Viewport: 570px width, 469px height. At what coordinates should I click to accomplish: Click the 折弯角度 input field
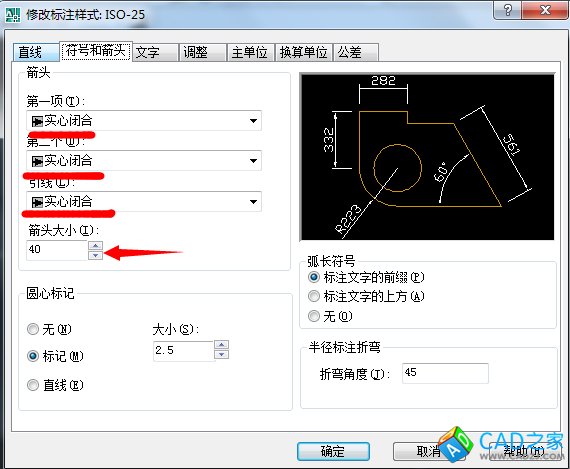pos(445,373)
